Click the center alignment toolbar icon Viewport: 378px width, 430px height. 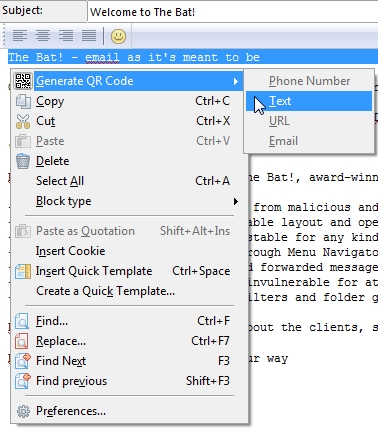tap(43, 36)
